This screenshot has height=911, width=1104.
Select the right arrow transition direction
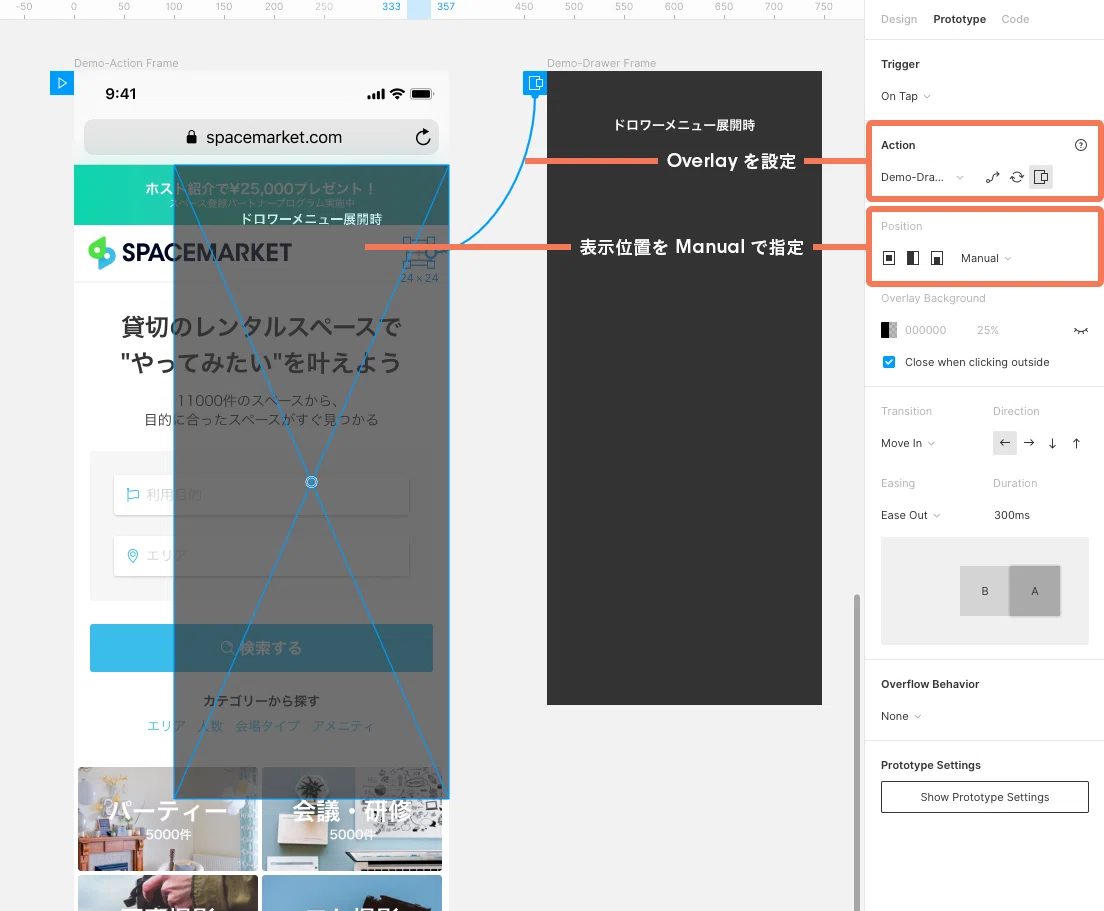pos(1029,443)
